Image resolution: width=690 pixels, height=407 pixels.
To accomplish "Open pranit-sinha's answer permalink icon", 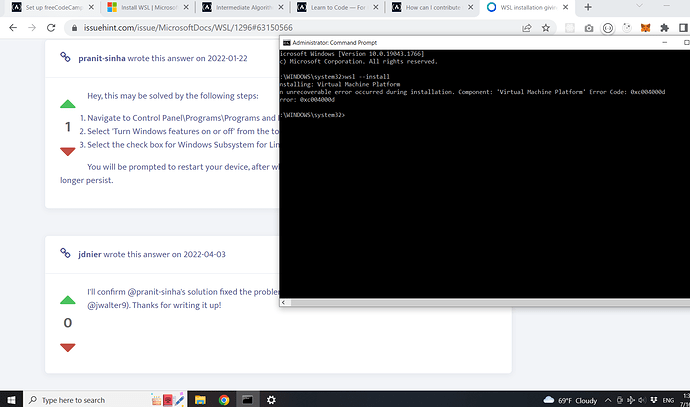I will 65,57.
